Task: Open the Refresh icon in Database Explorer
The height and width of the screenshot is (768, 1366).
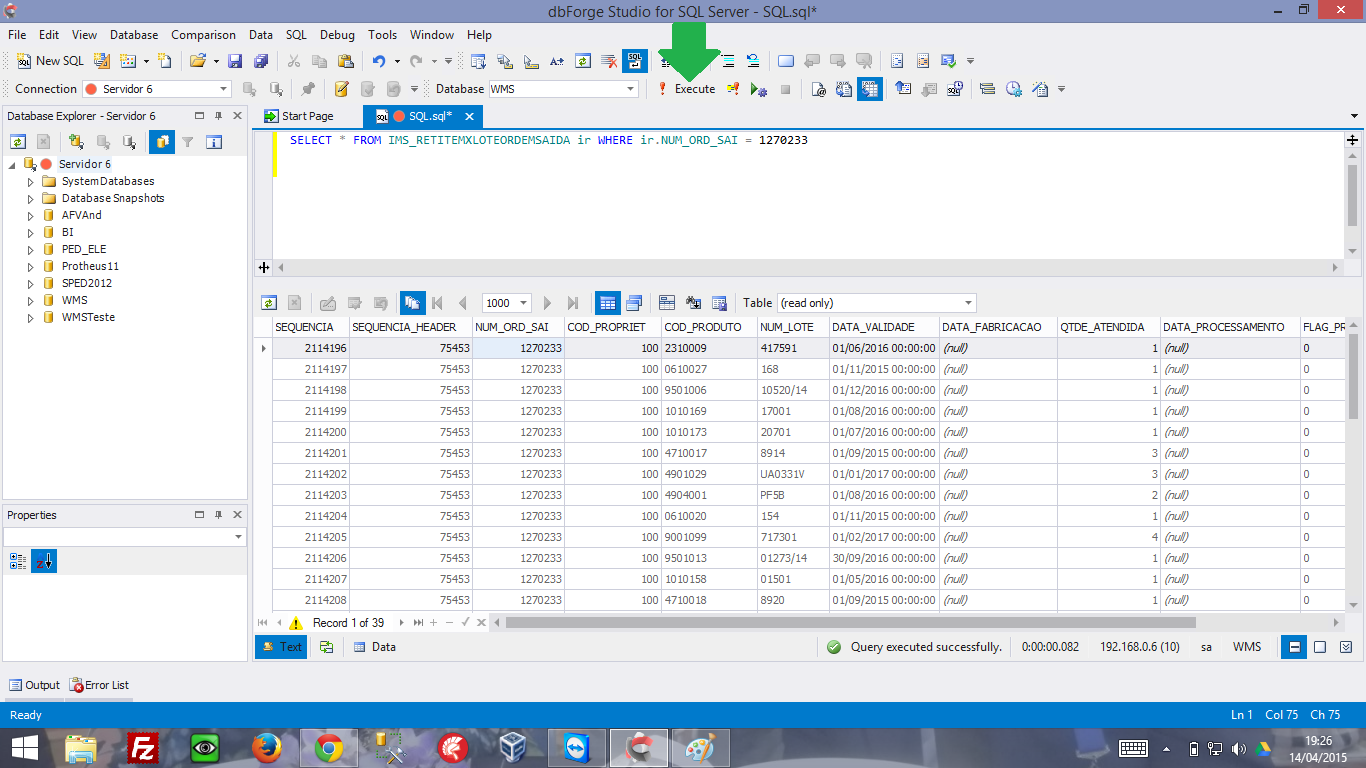Action: coord(18,141)
